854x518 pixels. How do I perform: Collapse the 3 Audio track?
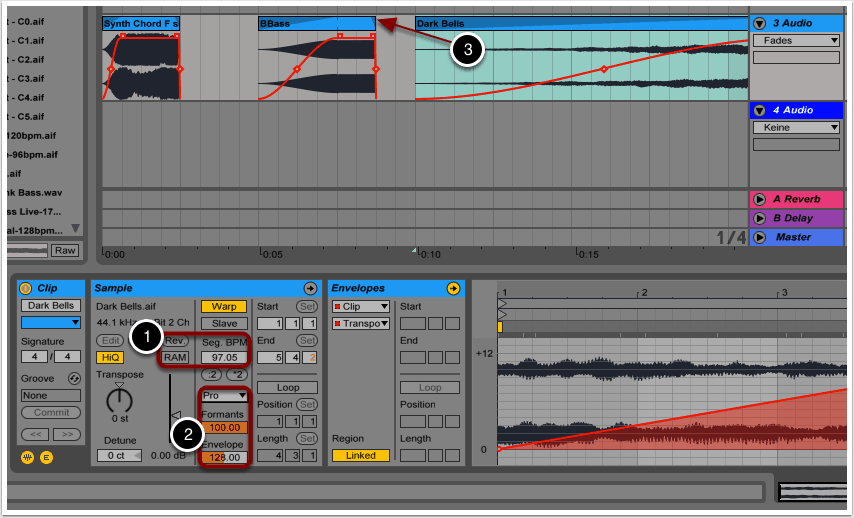(x=760, y=23)
